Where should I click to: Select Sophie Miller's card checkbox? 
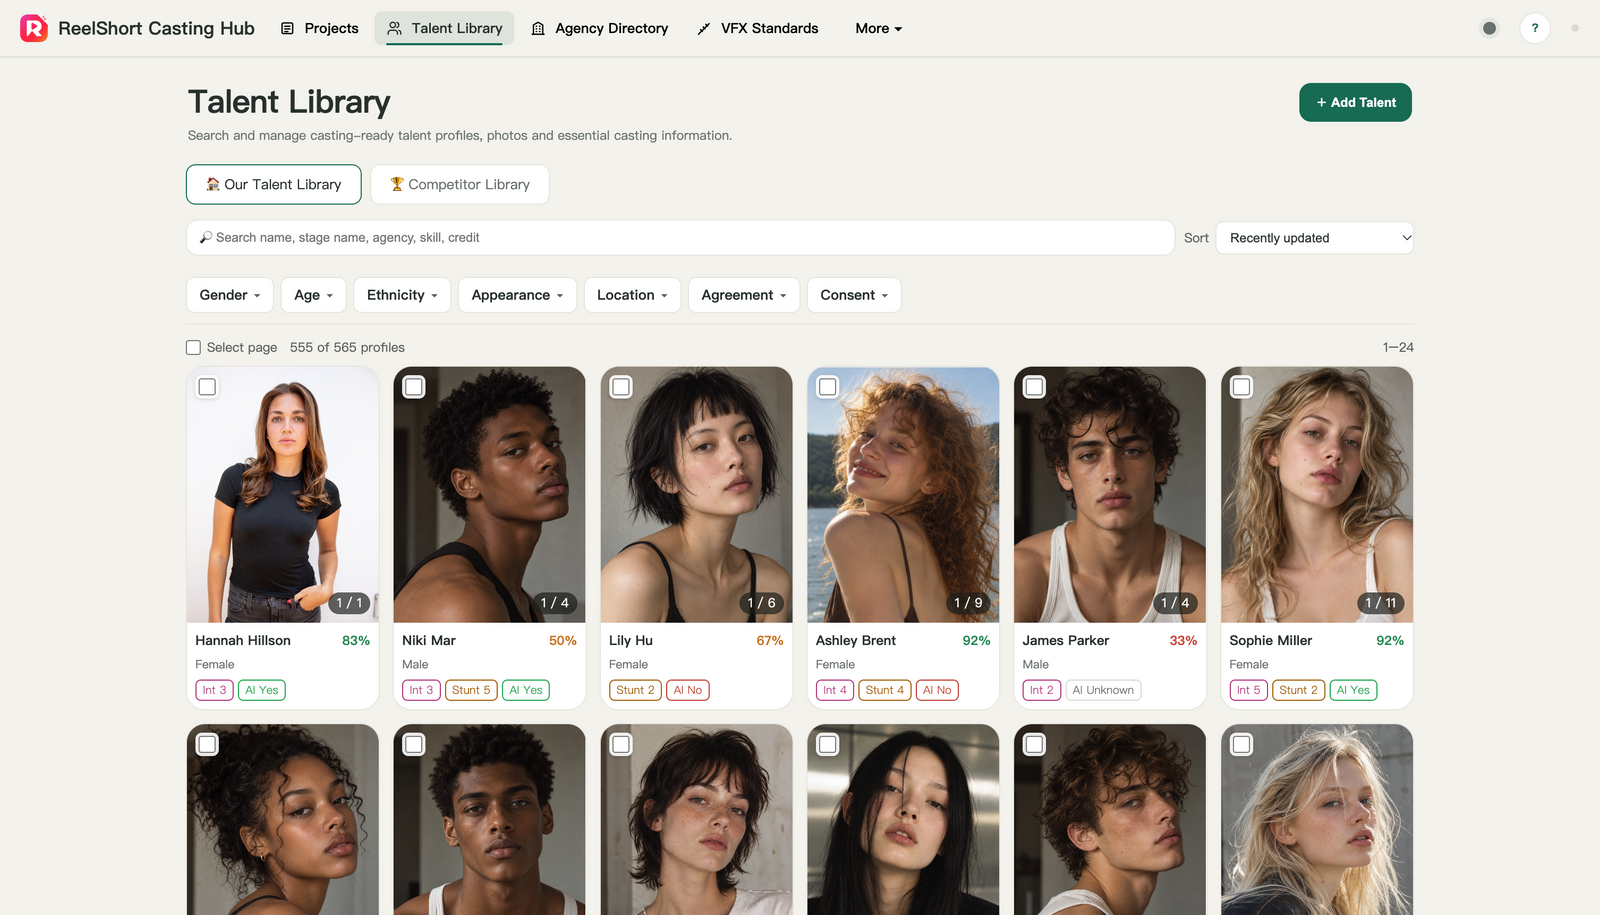[1242, 387]
